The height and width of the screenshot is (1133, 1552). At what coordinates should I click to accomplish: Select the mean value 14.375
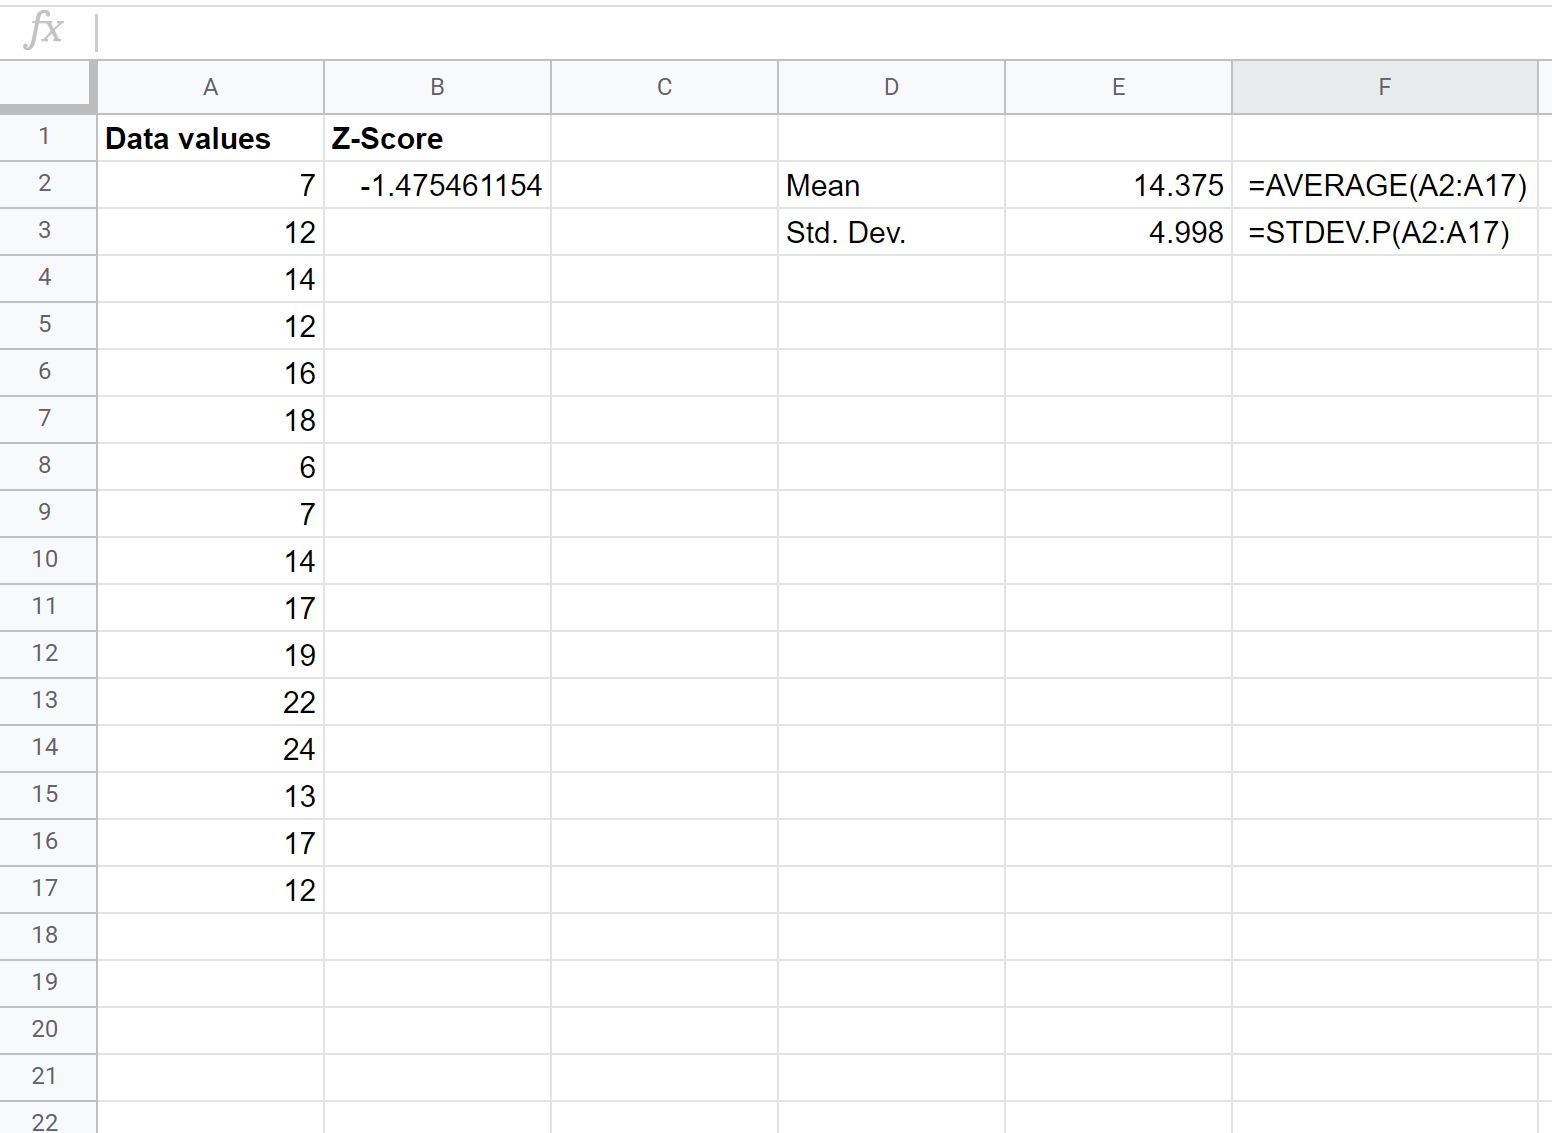click(x=1119, y=185)
